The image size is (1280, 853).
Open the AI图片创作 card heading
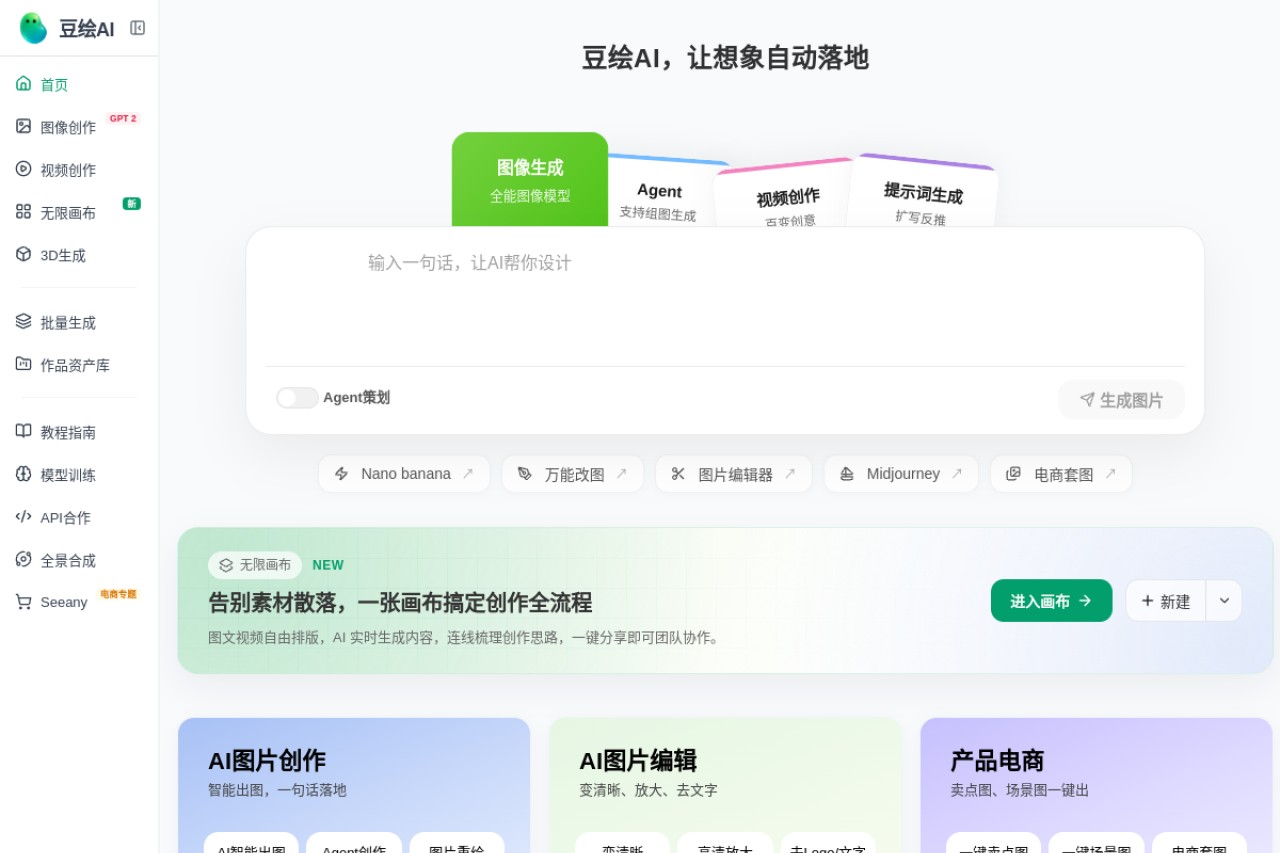(267, 761)
